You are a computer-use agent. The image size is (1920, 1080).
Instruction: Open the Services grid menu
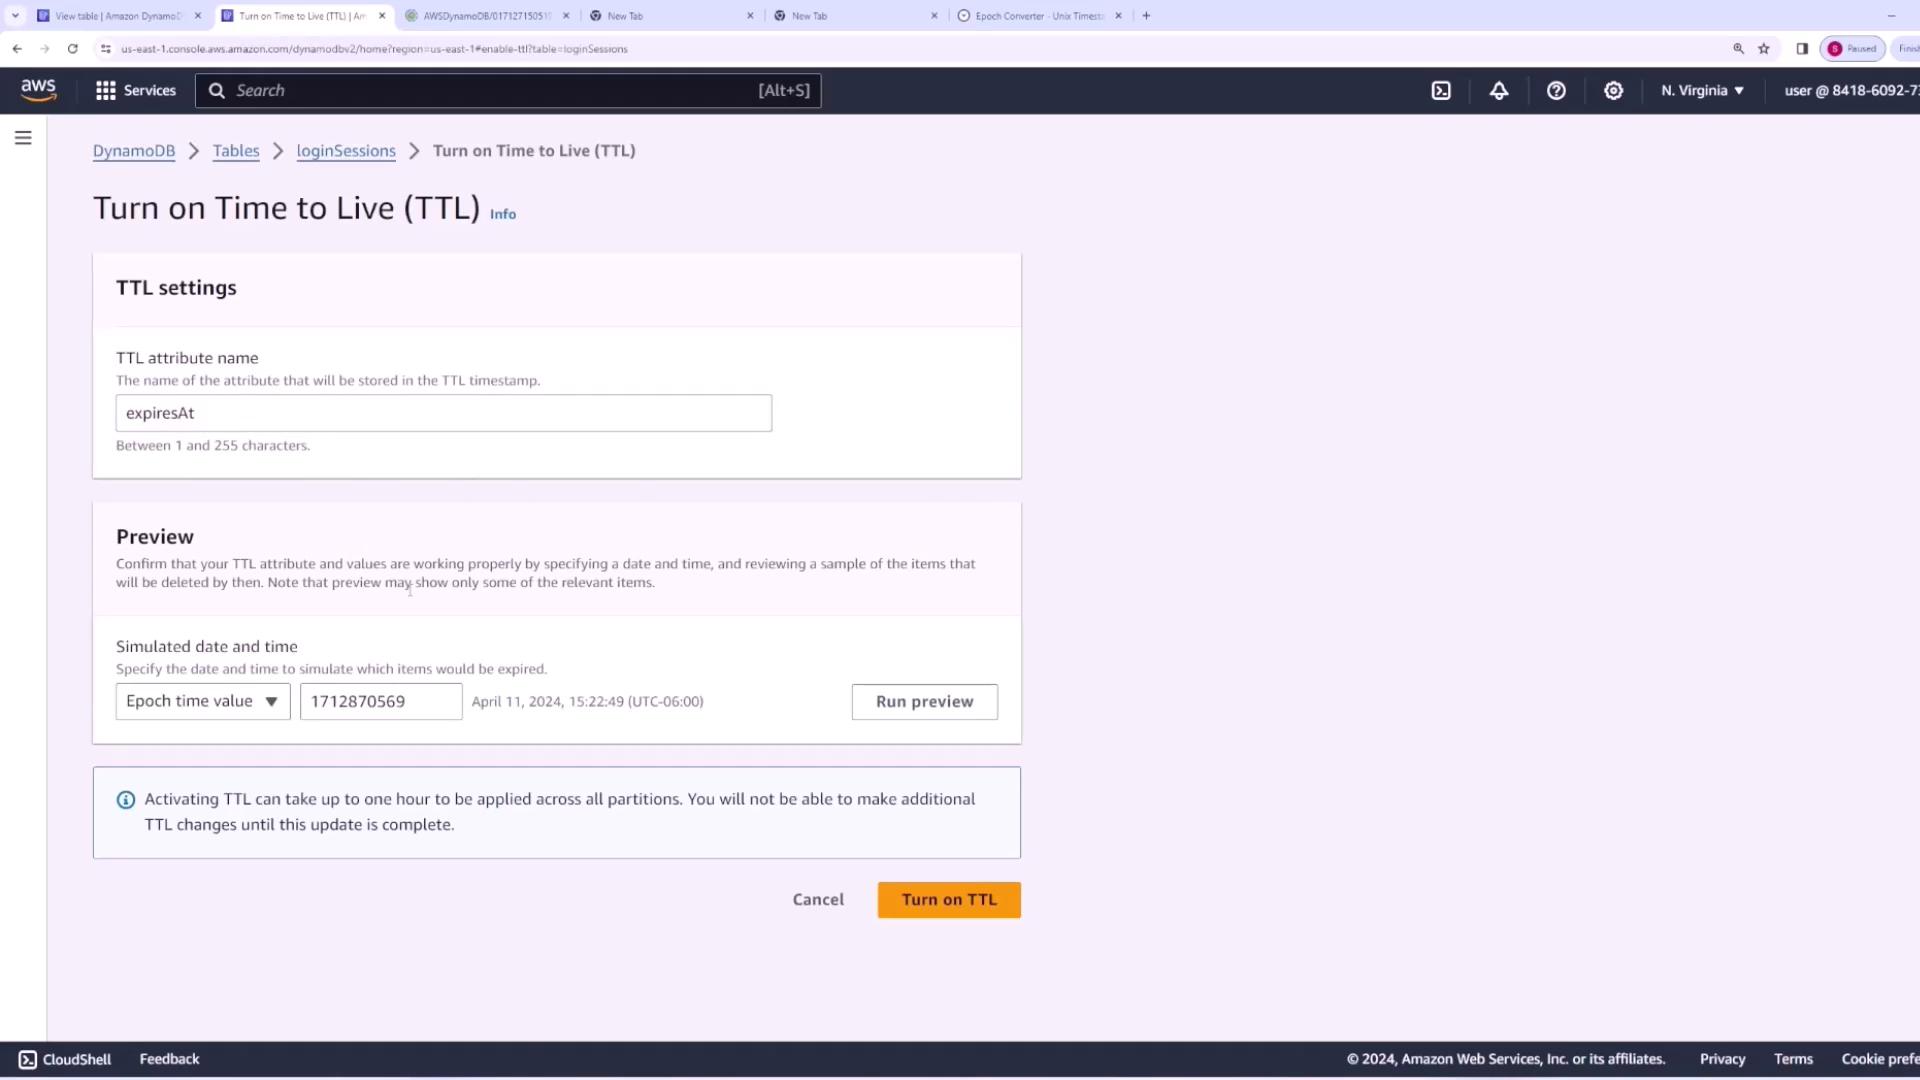point(135,91)
